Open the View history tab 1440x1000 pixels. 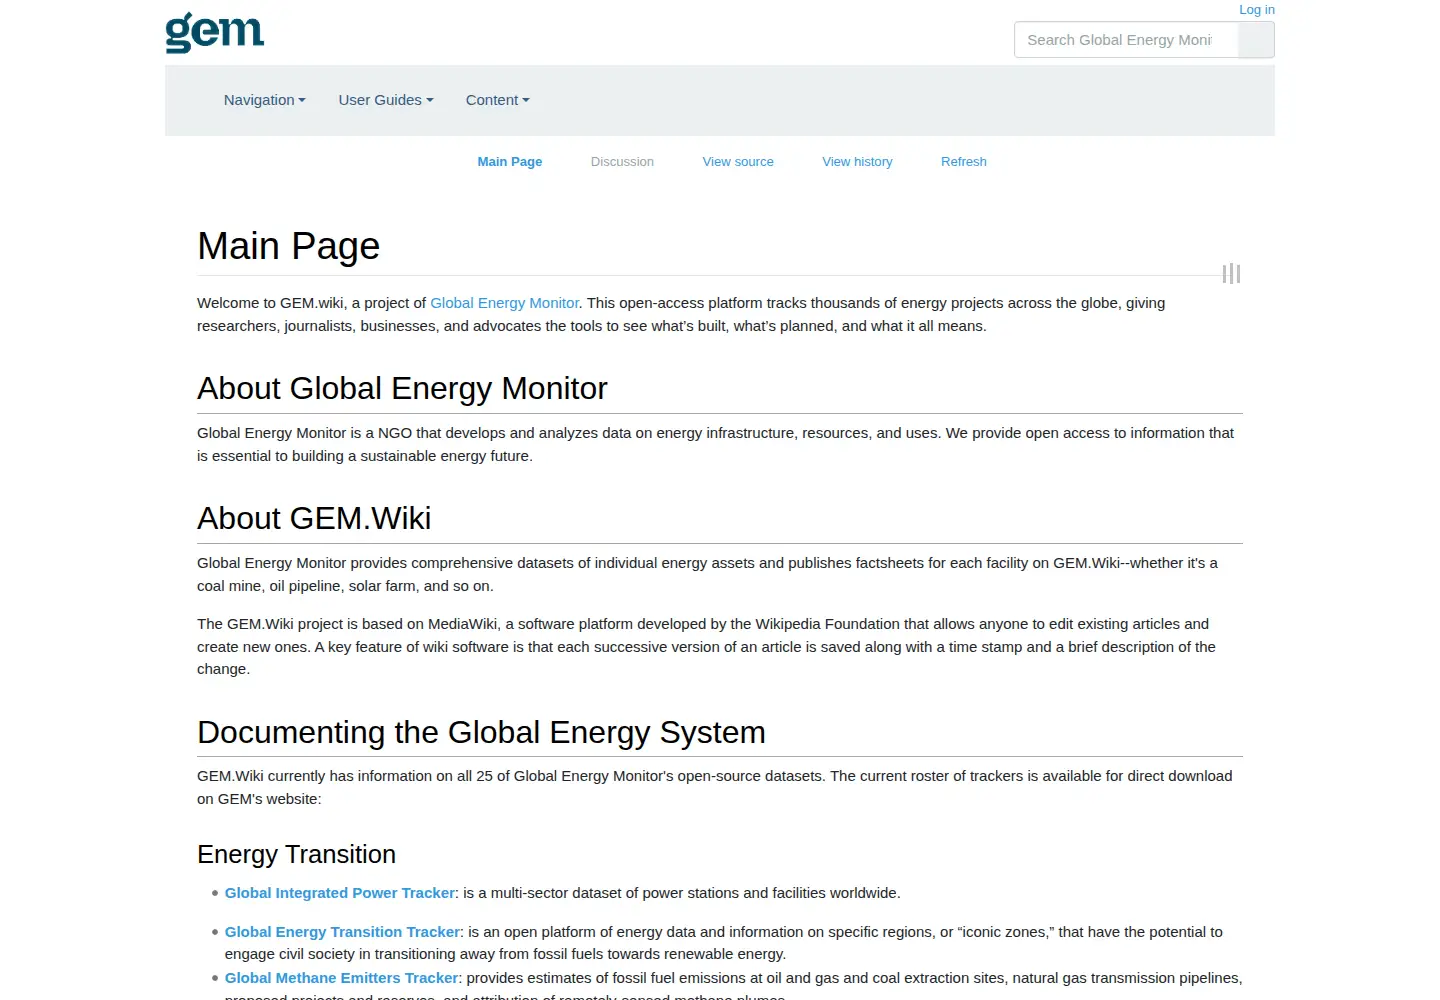(857, 161)
